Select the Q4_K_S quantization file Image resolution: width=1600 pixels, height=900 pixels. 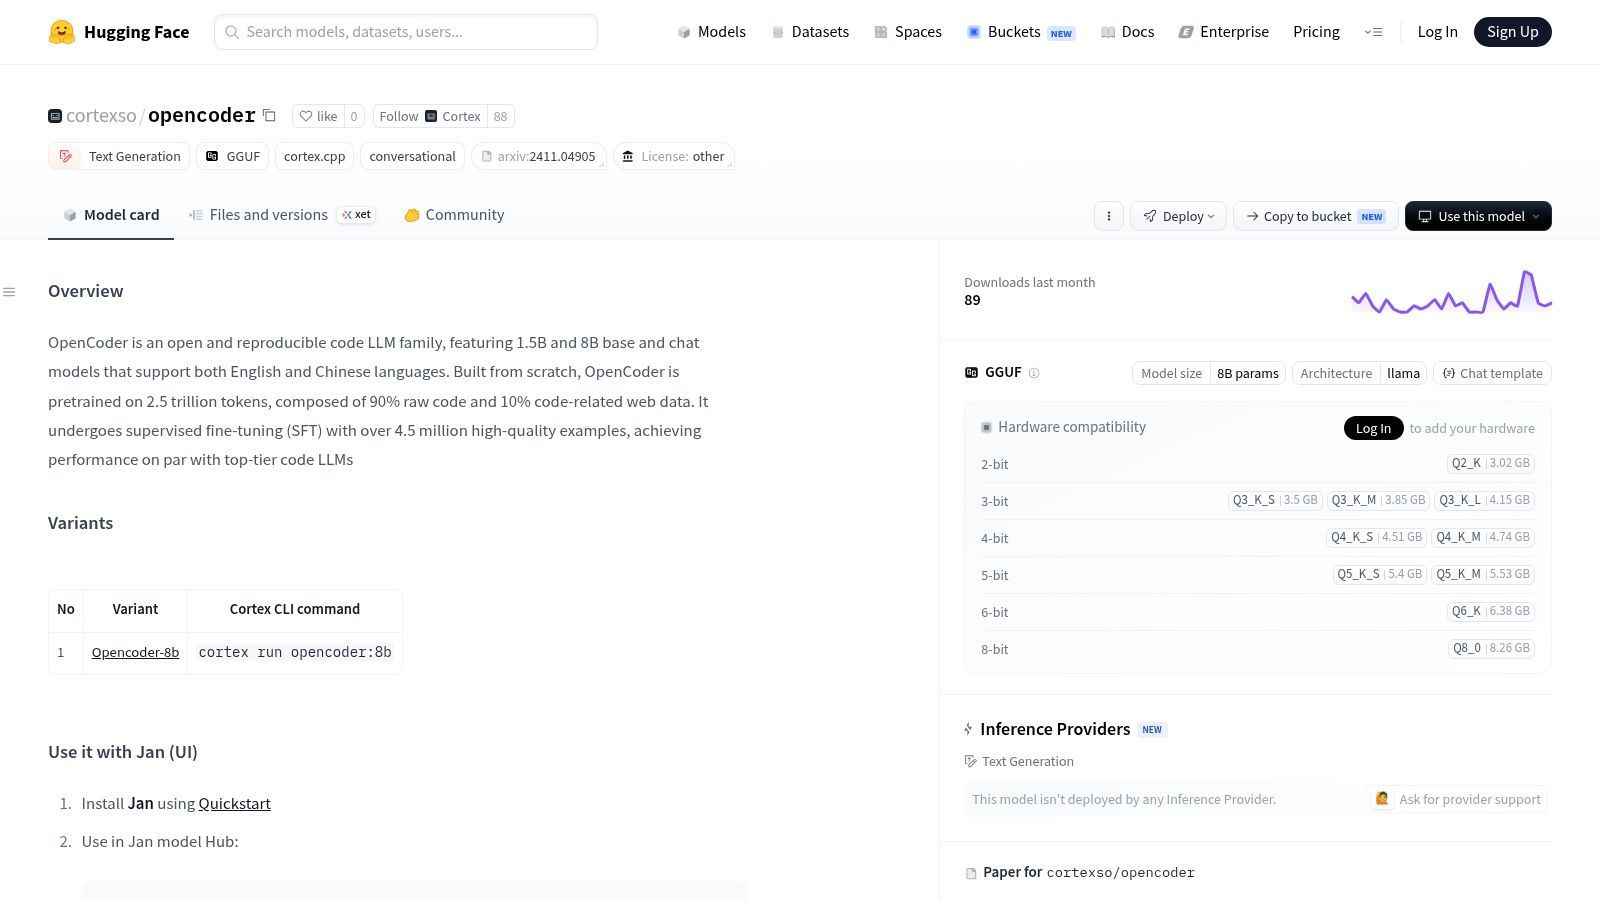(1376, 537)
